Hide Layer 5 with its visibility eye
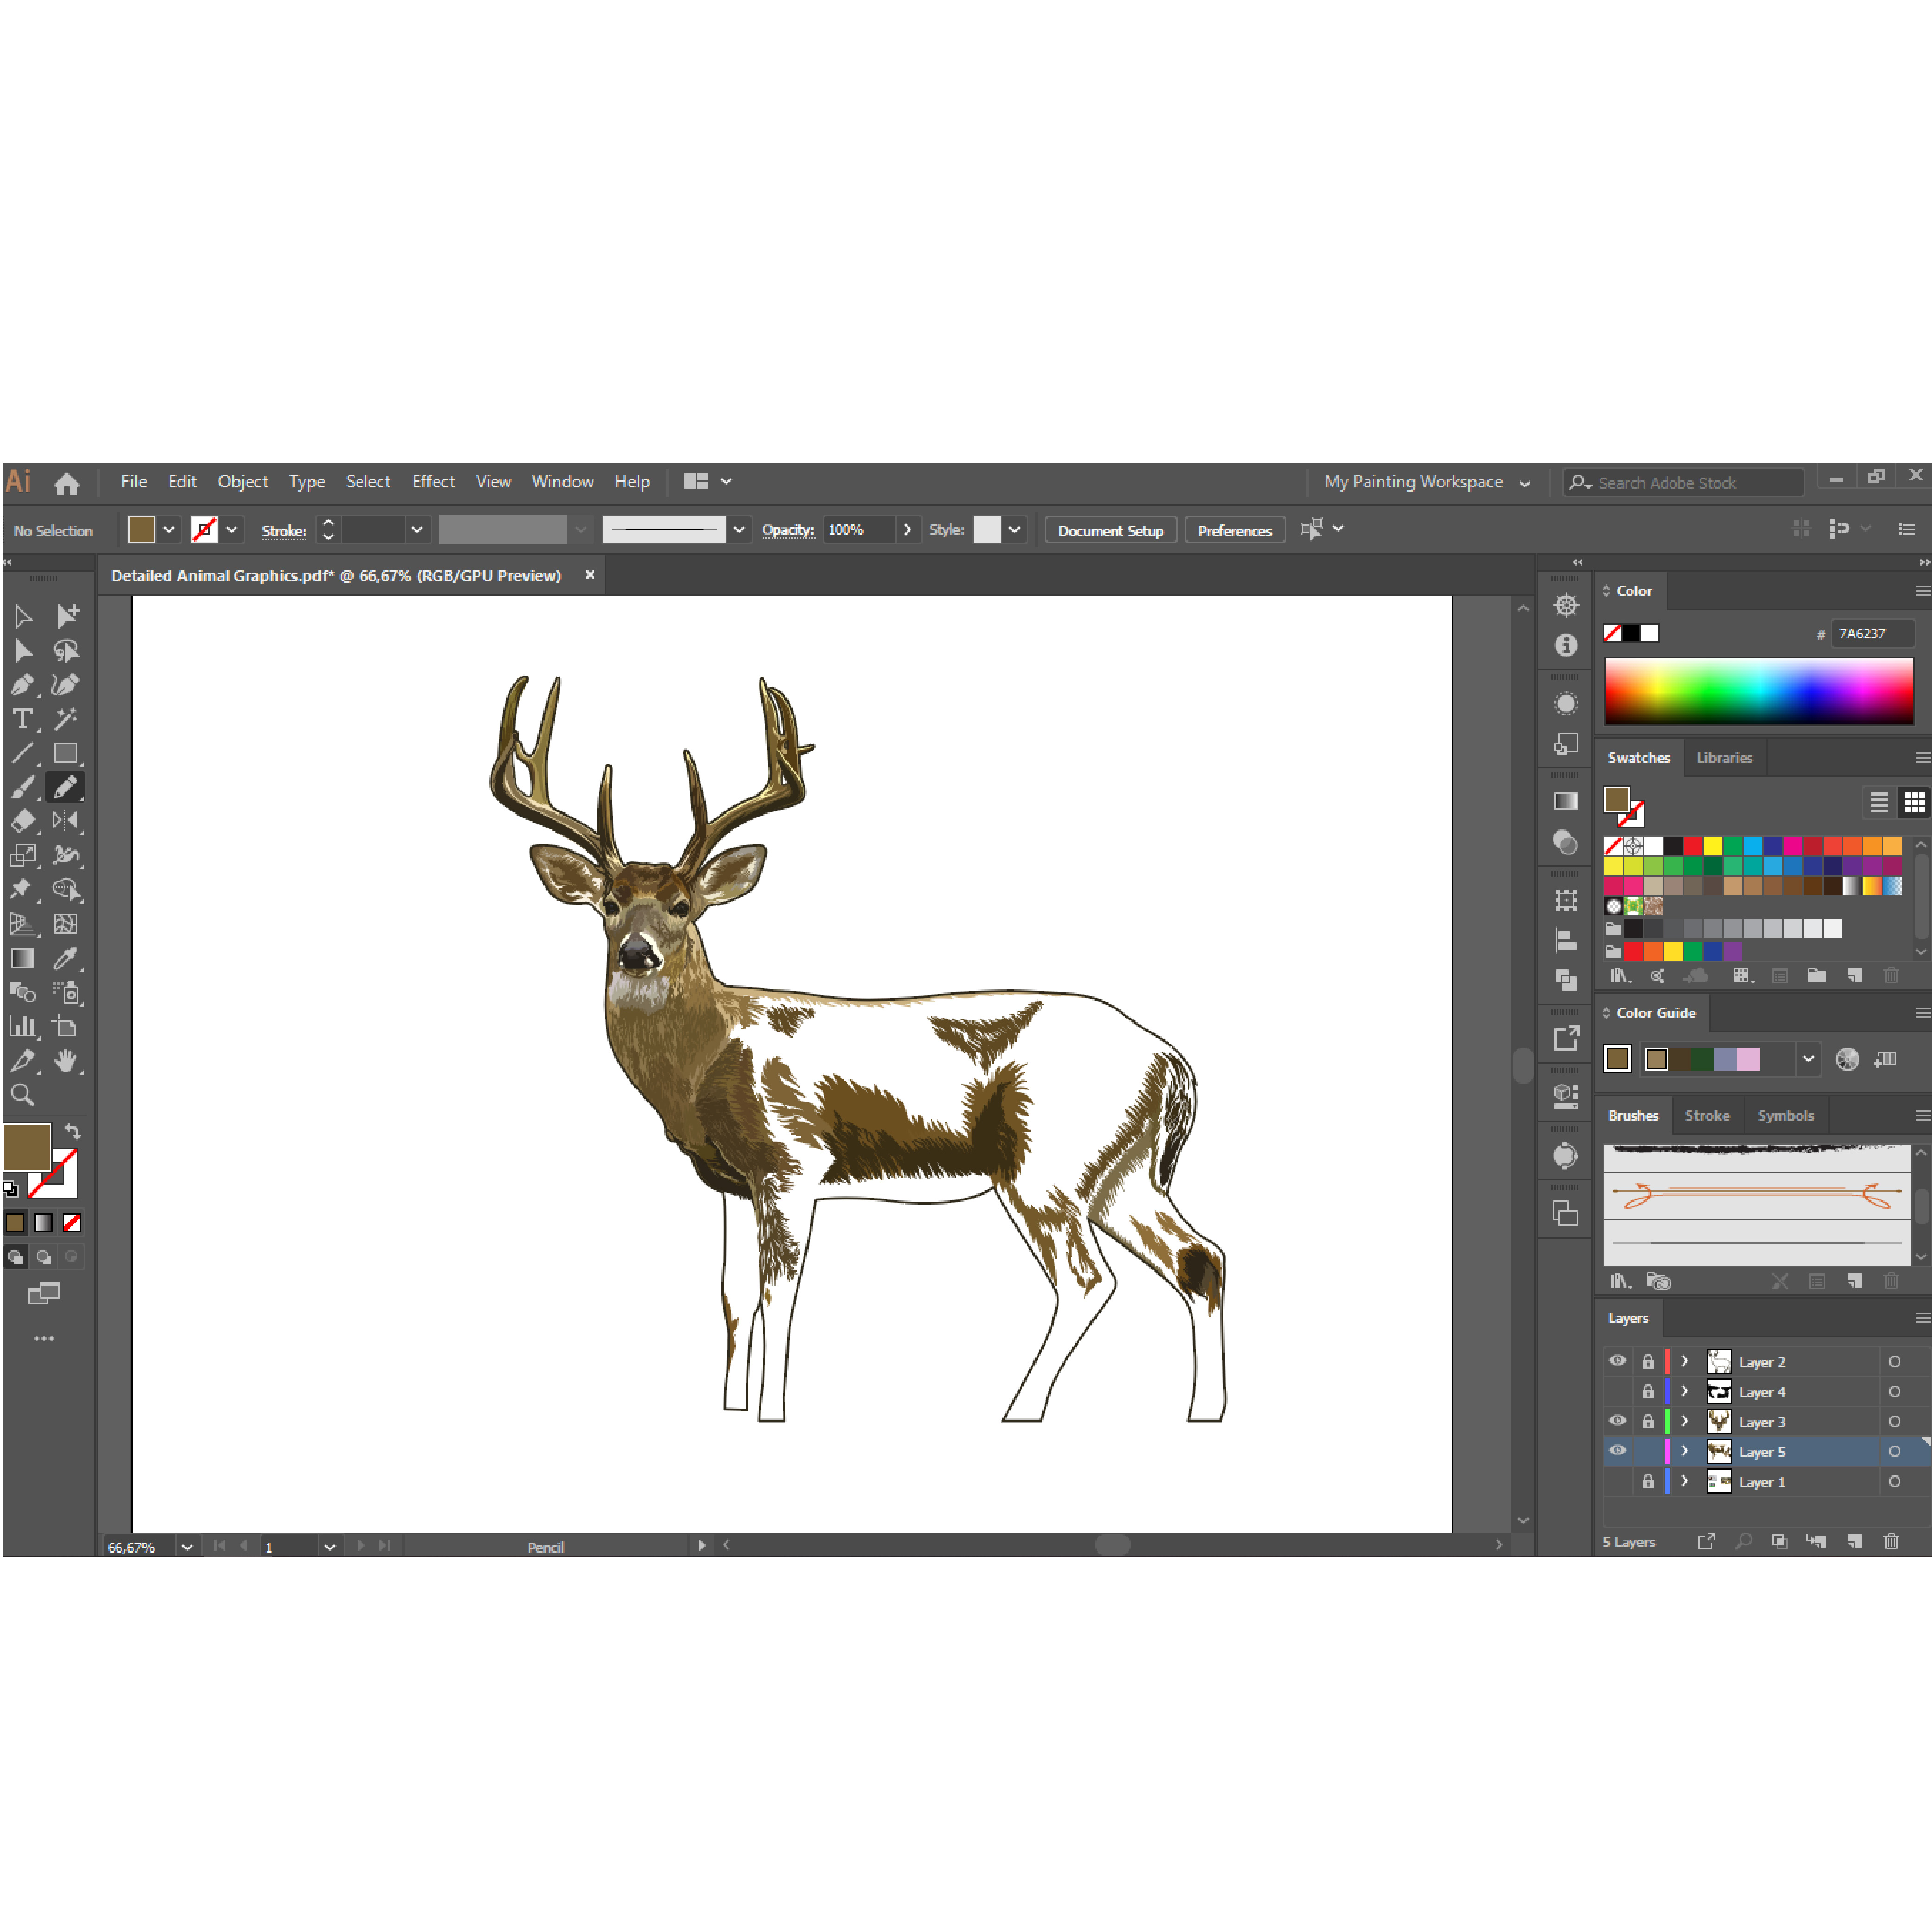The width and height of the screenshot is (1932, 1932). pos(1617,1451)
